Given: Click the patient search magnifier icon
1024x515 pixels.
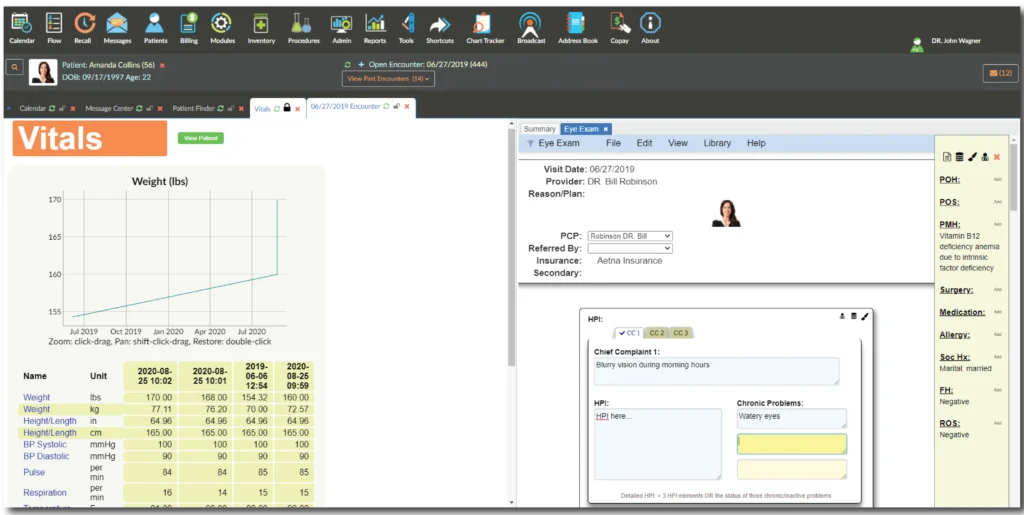Looking at the screenshot, I should 15,67.
